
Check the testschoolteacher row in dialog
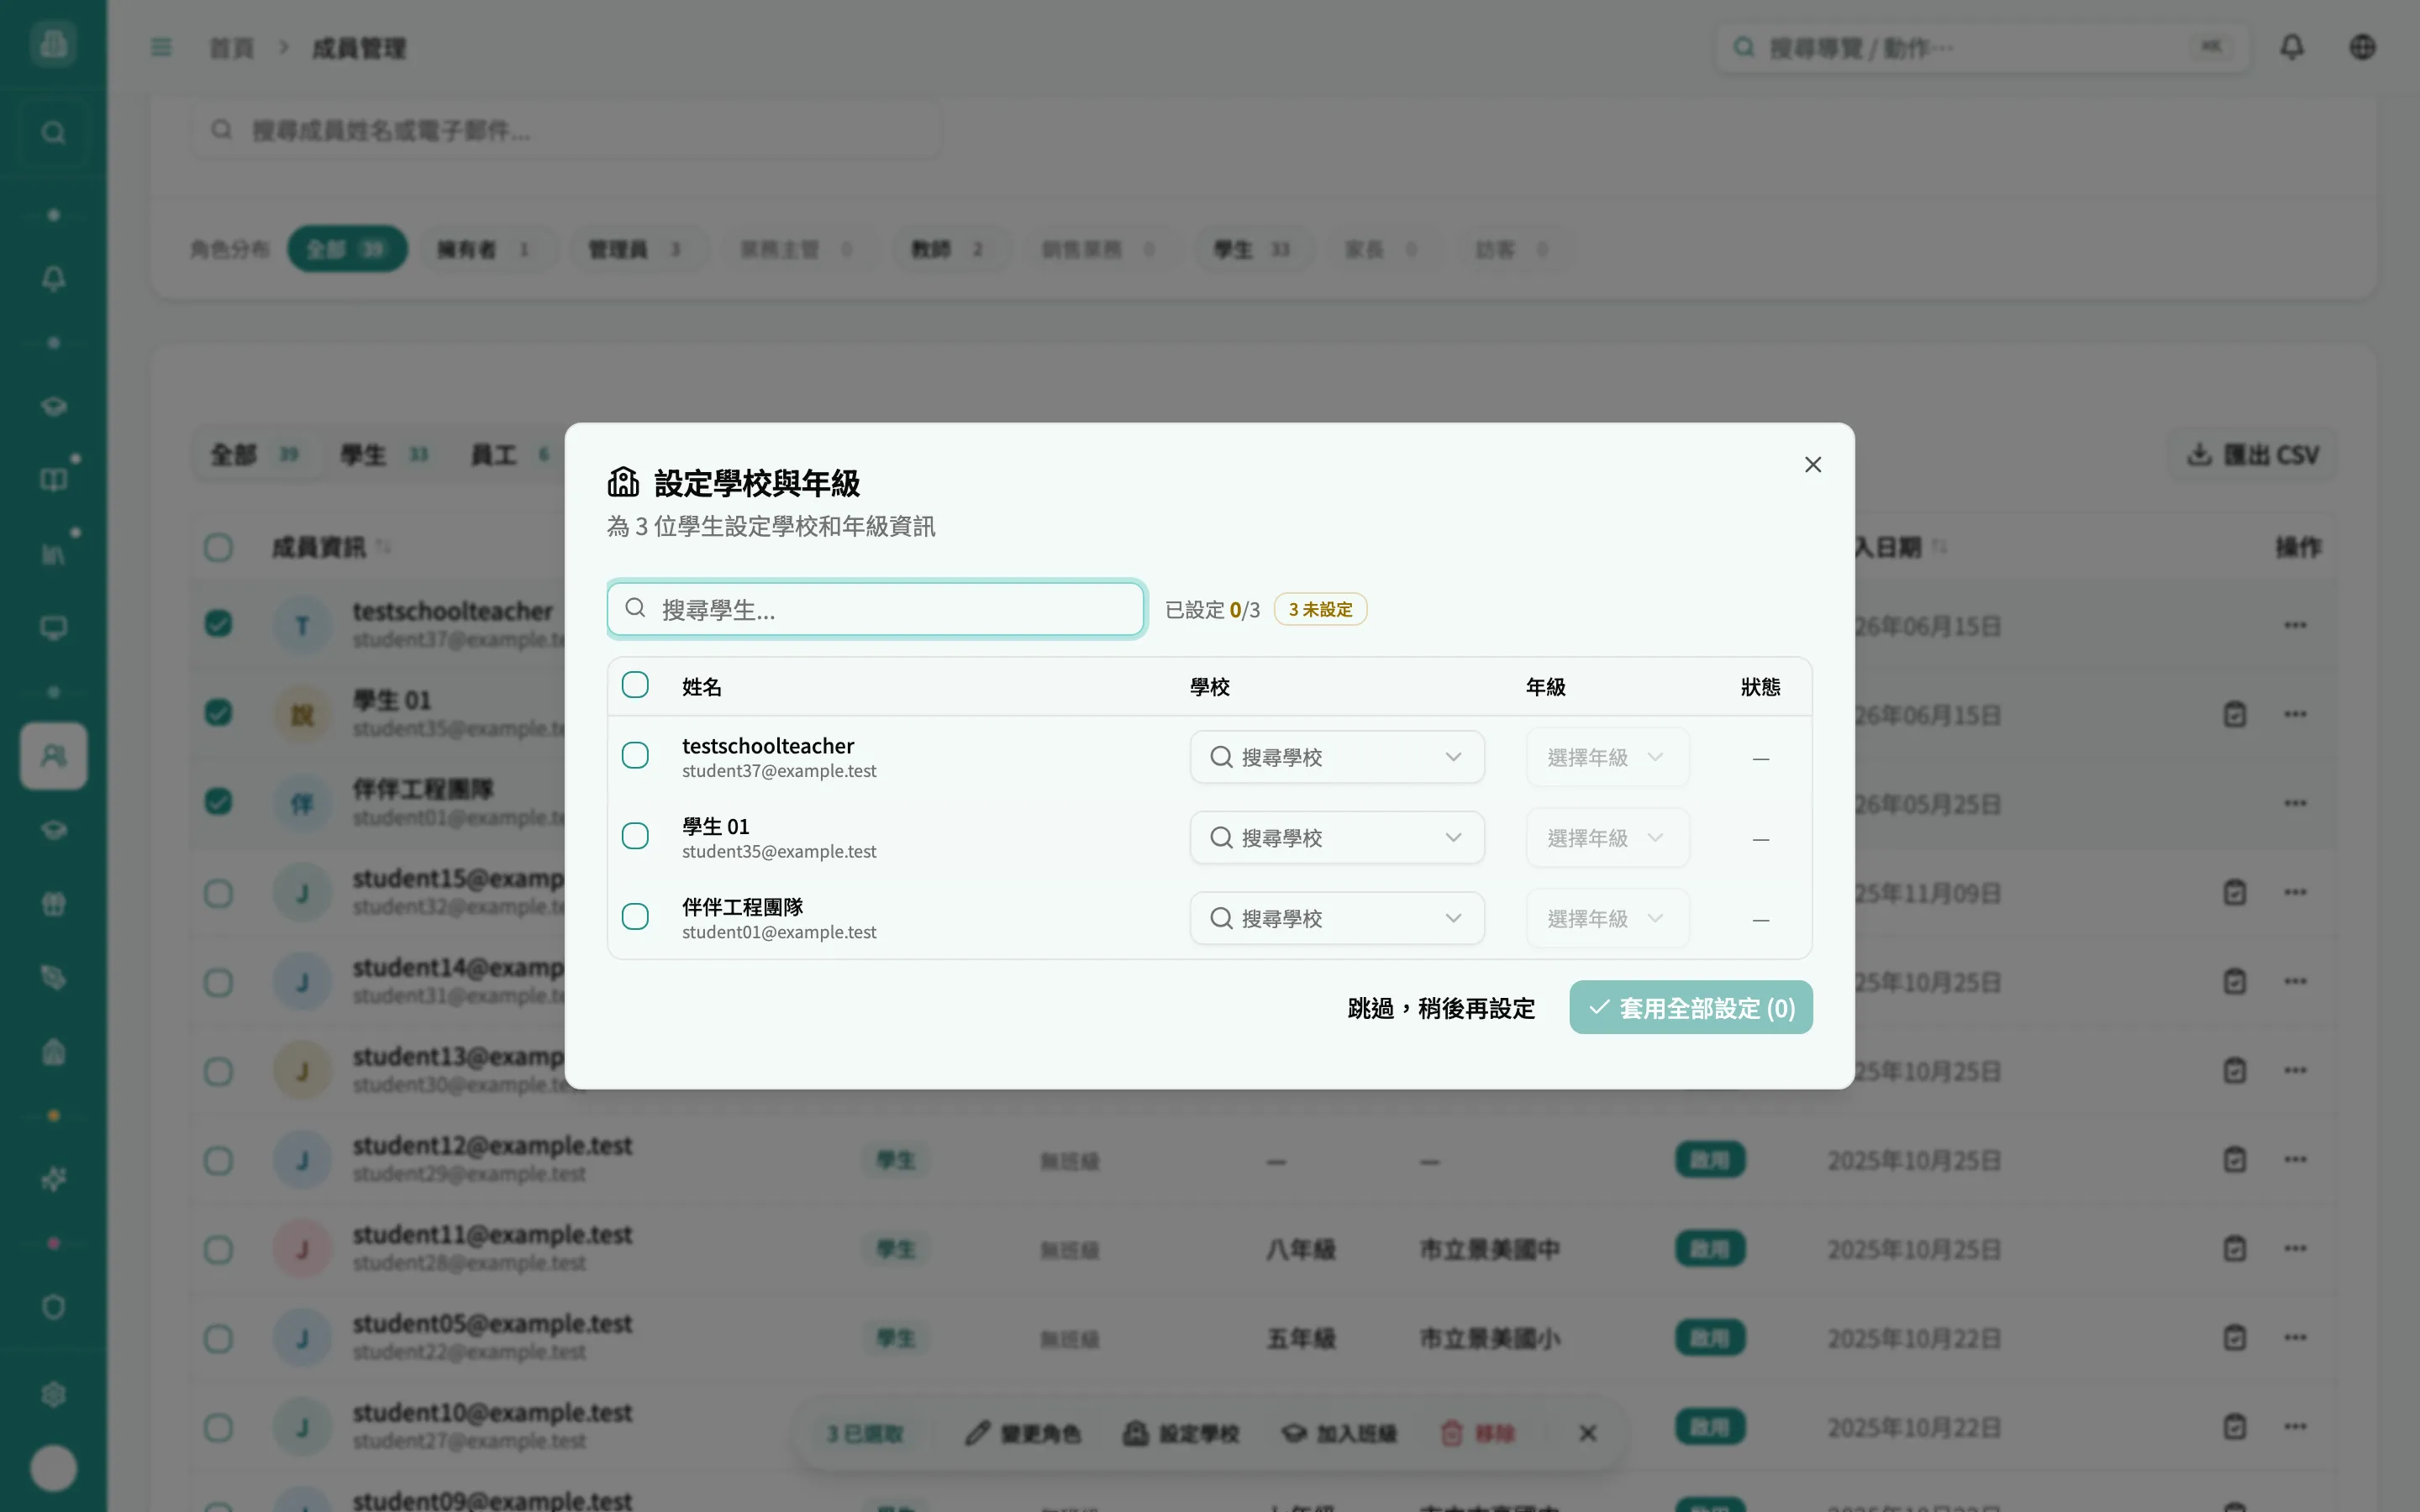click(635, 755)
